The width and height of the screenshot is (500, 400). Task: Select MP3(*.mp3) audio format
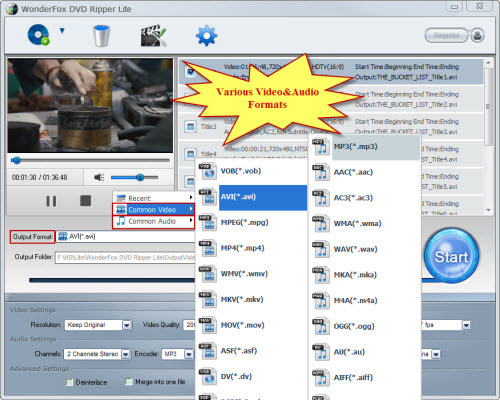click(365, 147)
